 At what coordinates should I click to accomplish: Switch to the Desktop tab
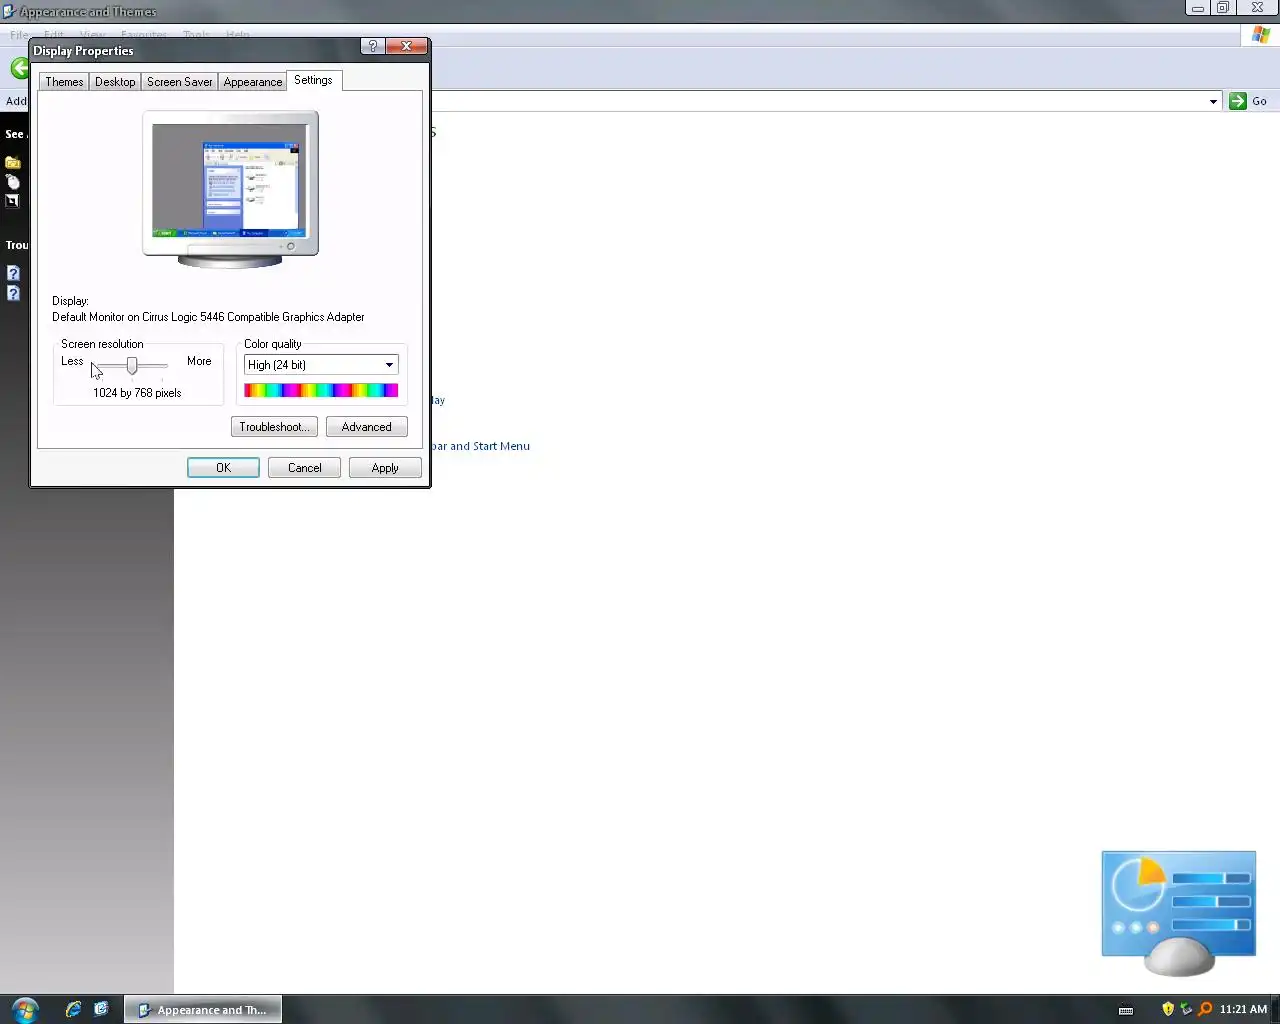(115, 82)
